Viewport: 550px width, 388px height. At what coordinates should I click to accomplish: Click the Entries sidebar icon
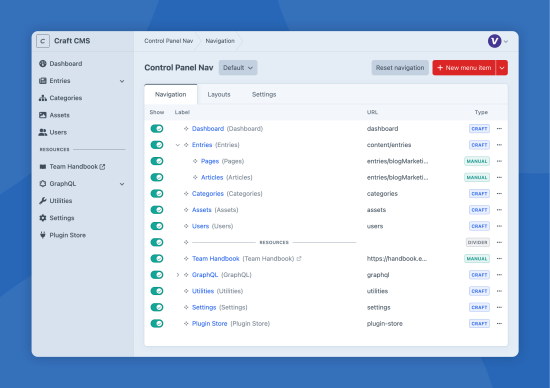[x=43, y=81]
